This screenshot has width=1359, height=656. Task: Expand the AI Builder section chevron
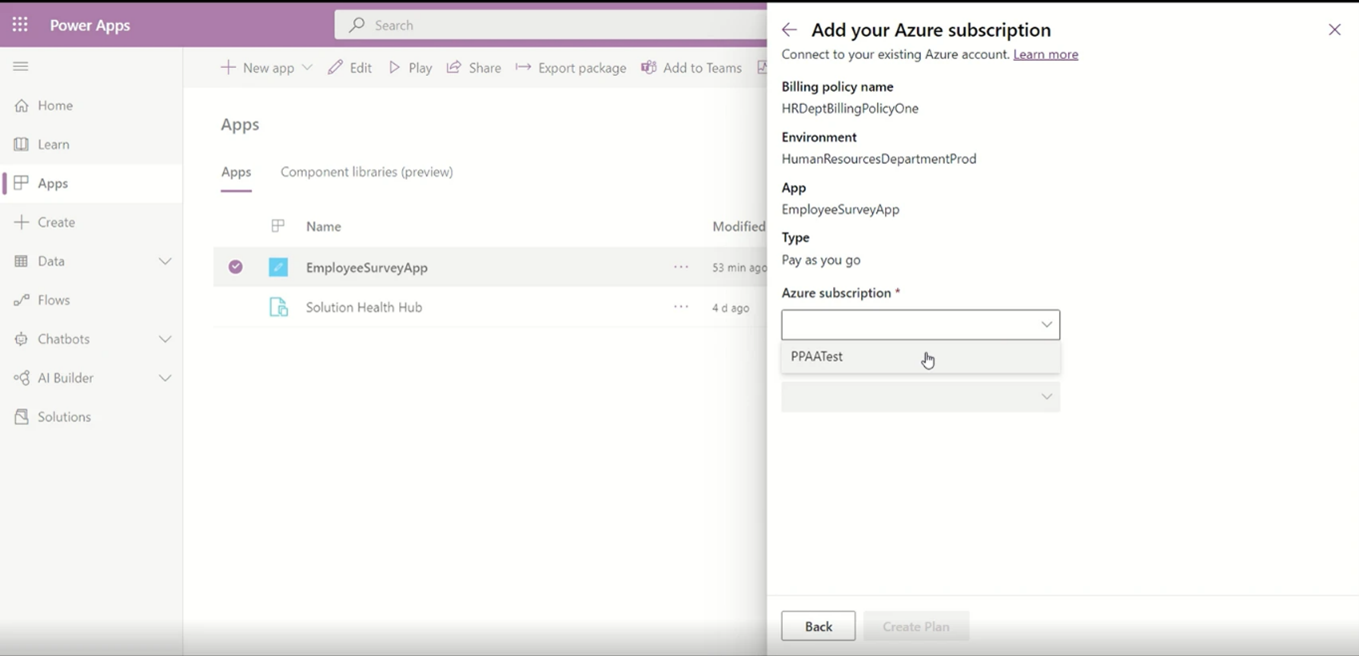click(x=163, y=378)
